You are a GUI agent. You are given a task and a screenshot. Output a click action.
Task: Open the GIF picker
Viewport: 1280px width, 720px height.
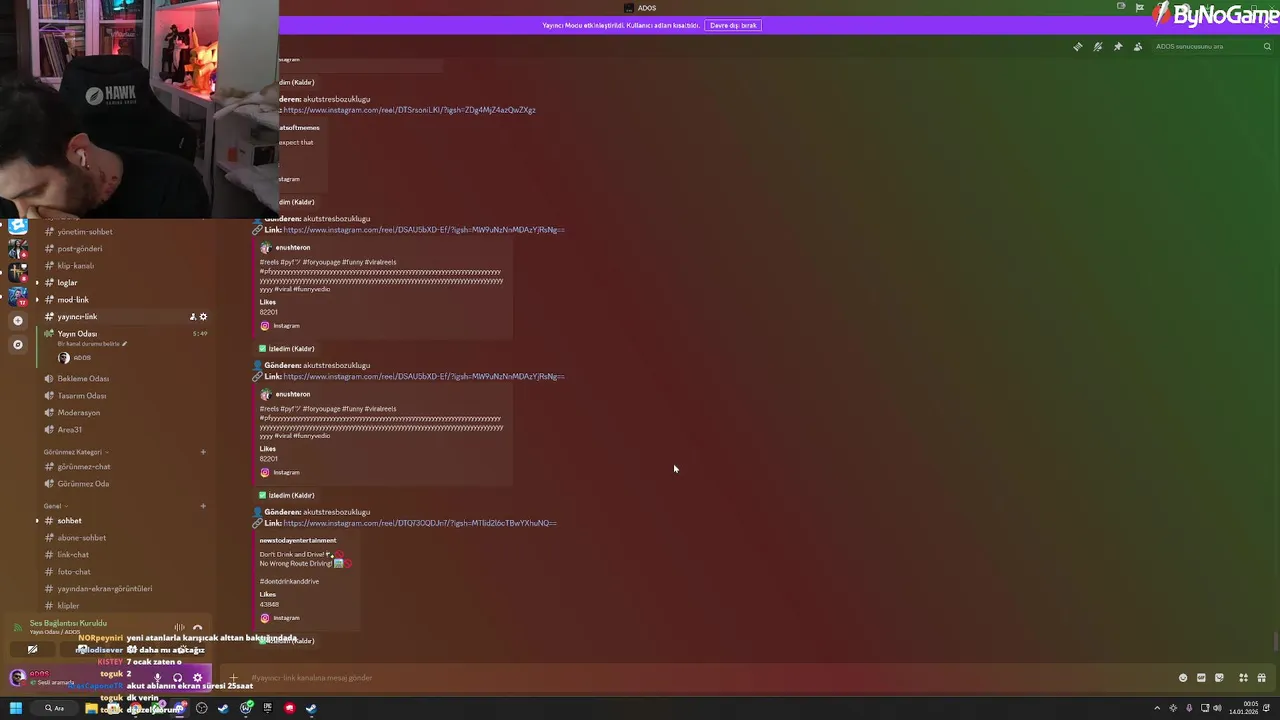[1201, 678]
